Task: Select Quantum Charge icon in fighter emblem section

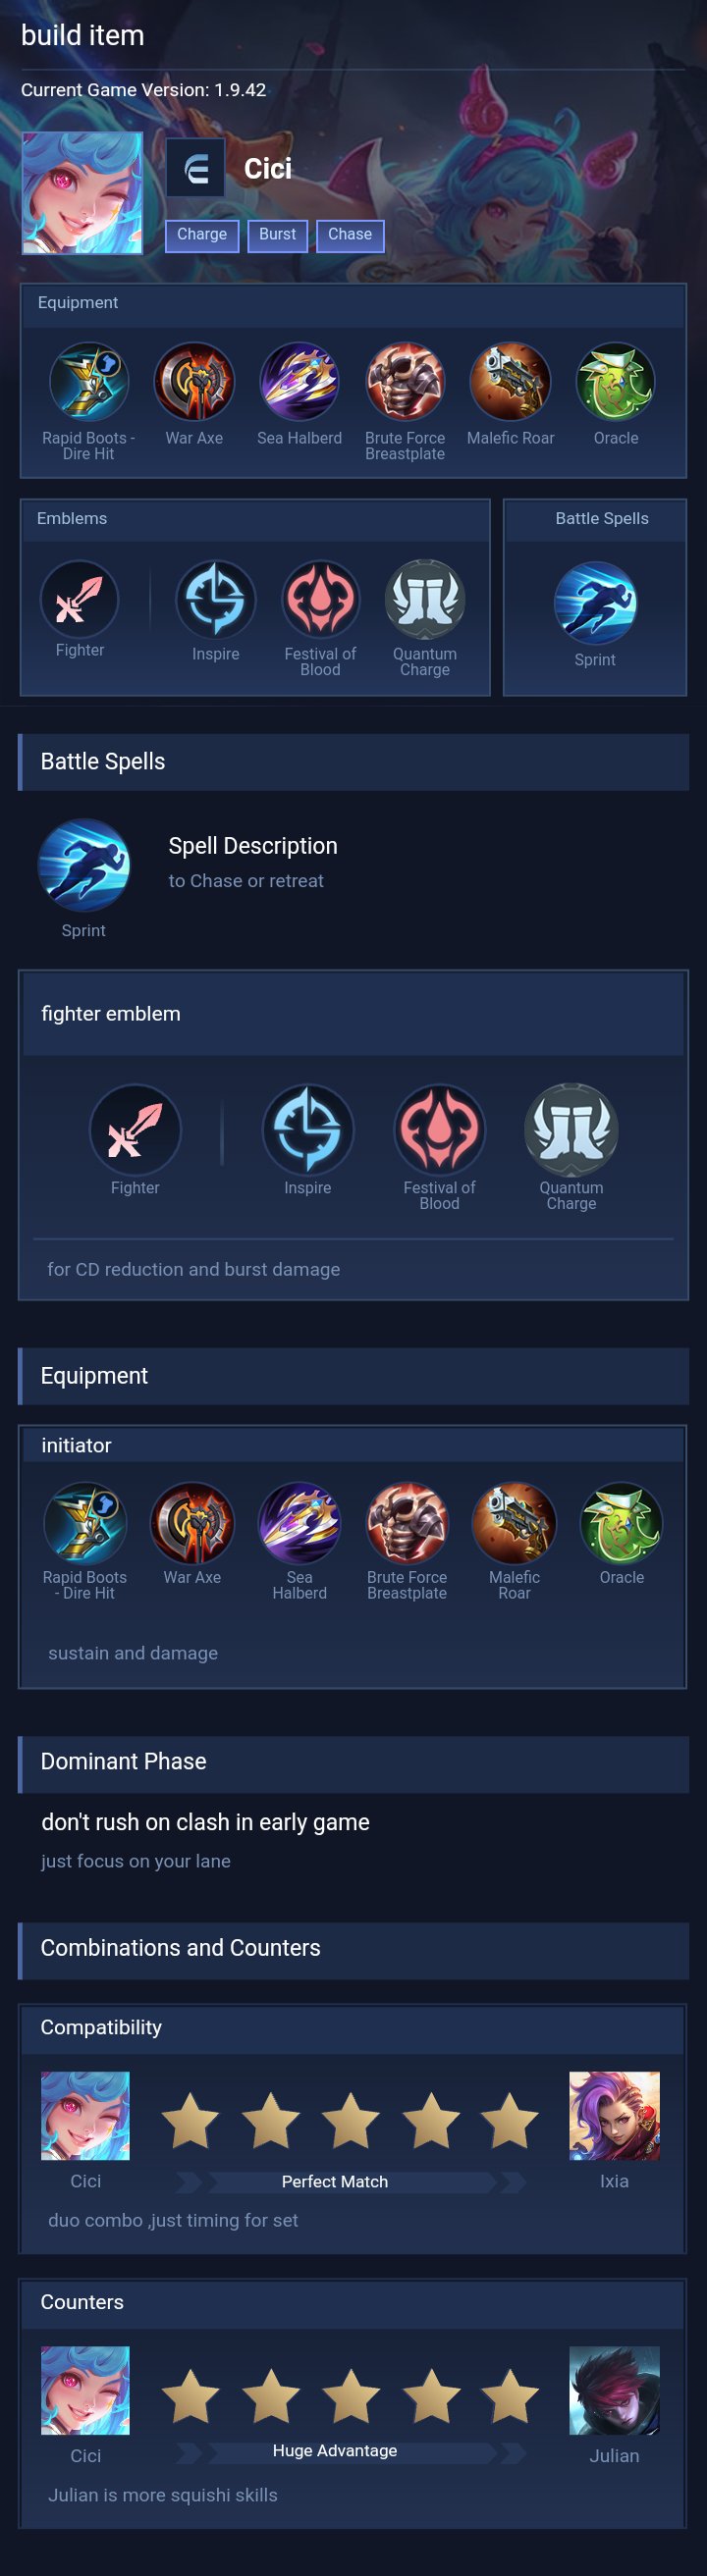Action: pos(571,1129)
